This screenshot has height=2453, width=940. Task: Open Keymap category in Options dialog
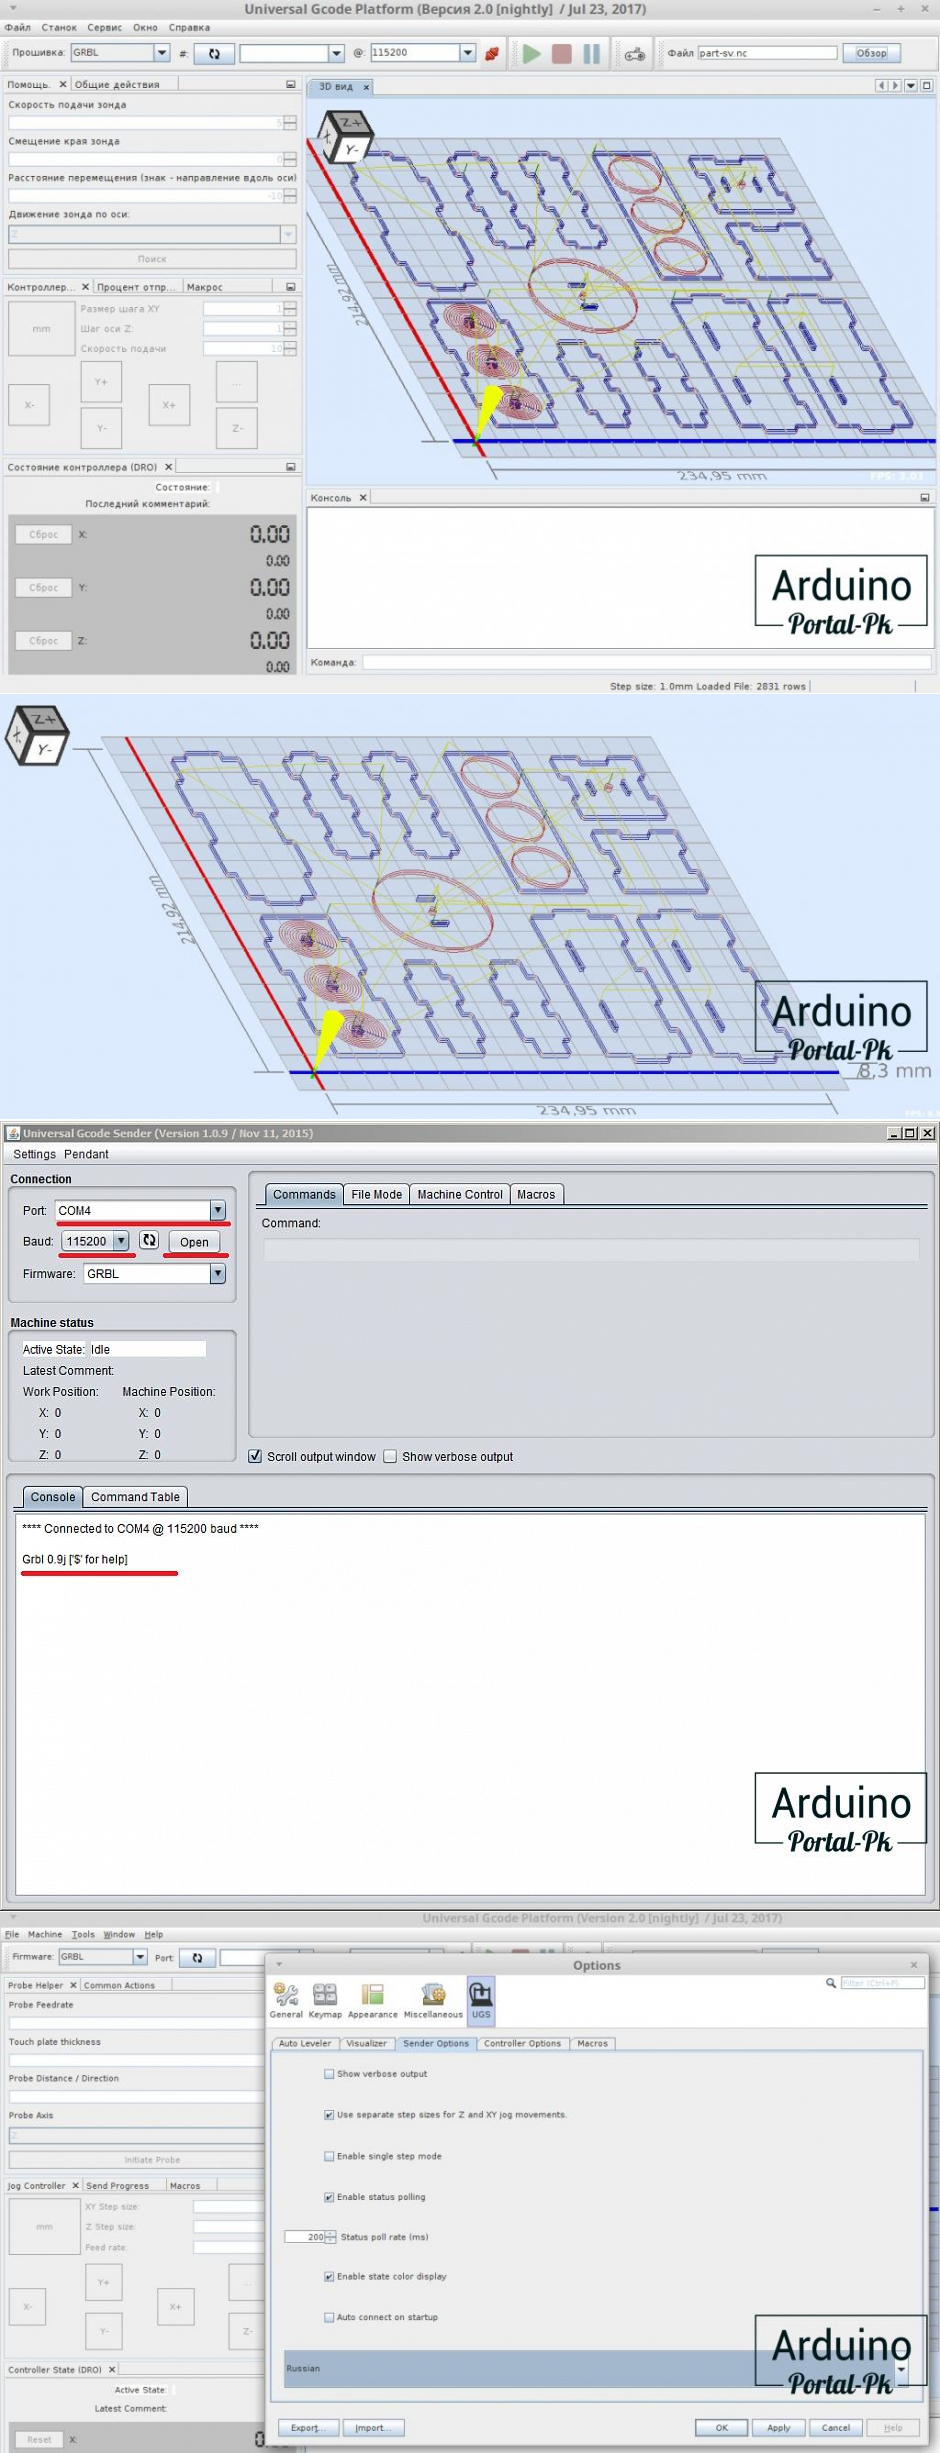pyautogui.click(x=325, y=2001)
